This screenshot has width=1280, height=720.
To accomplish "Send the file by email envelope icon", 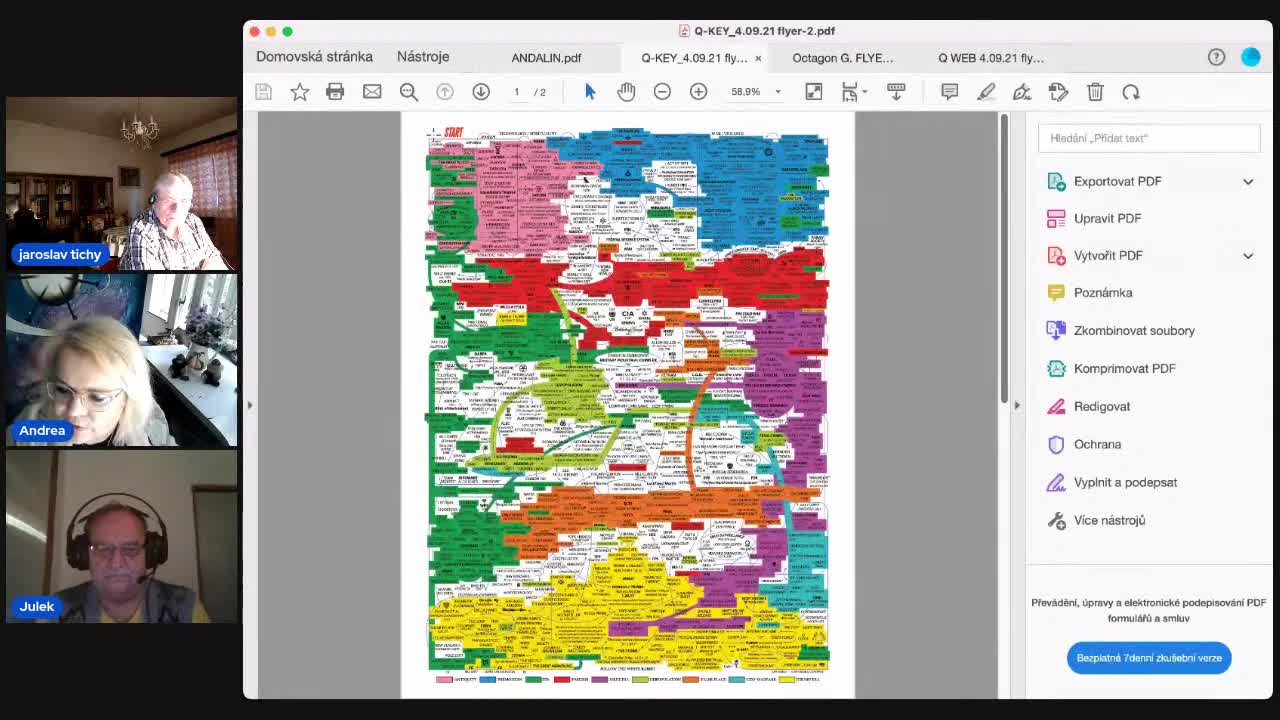I will 372,92.
